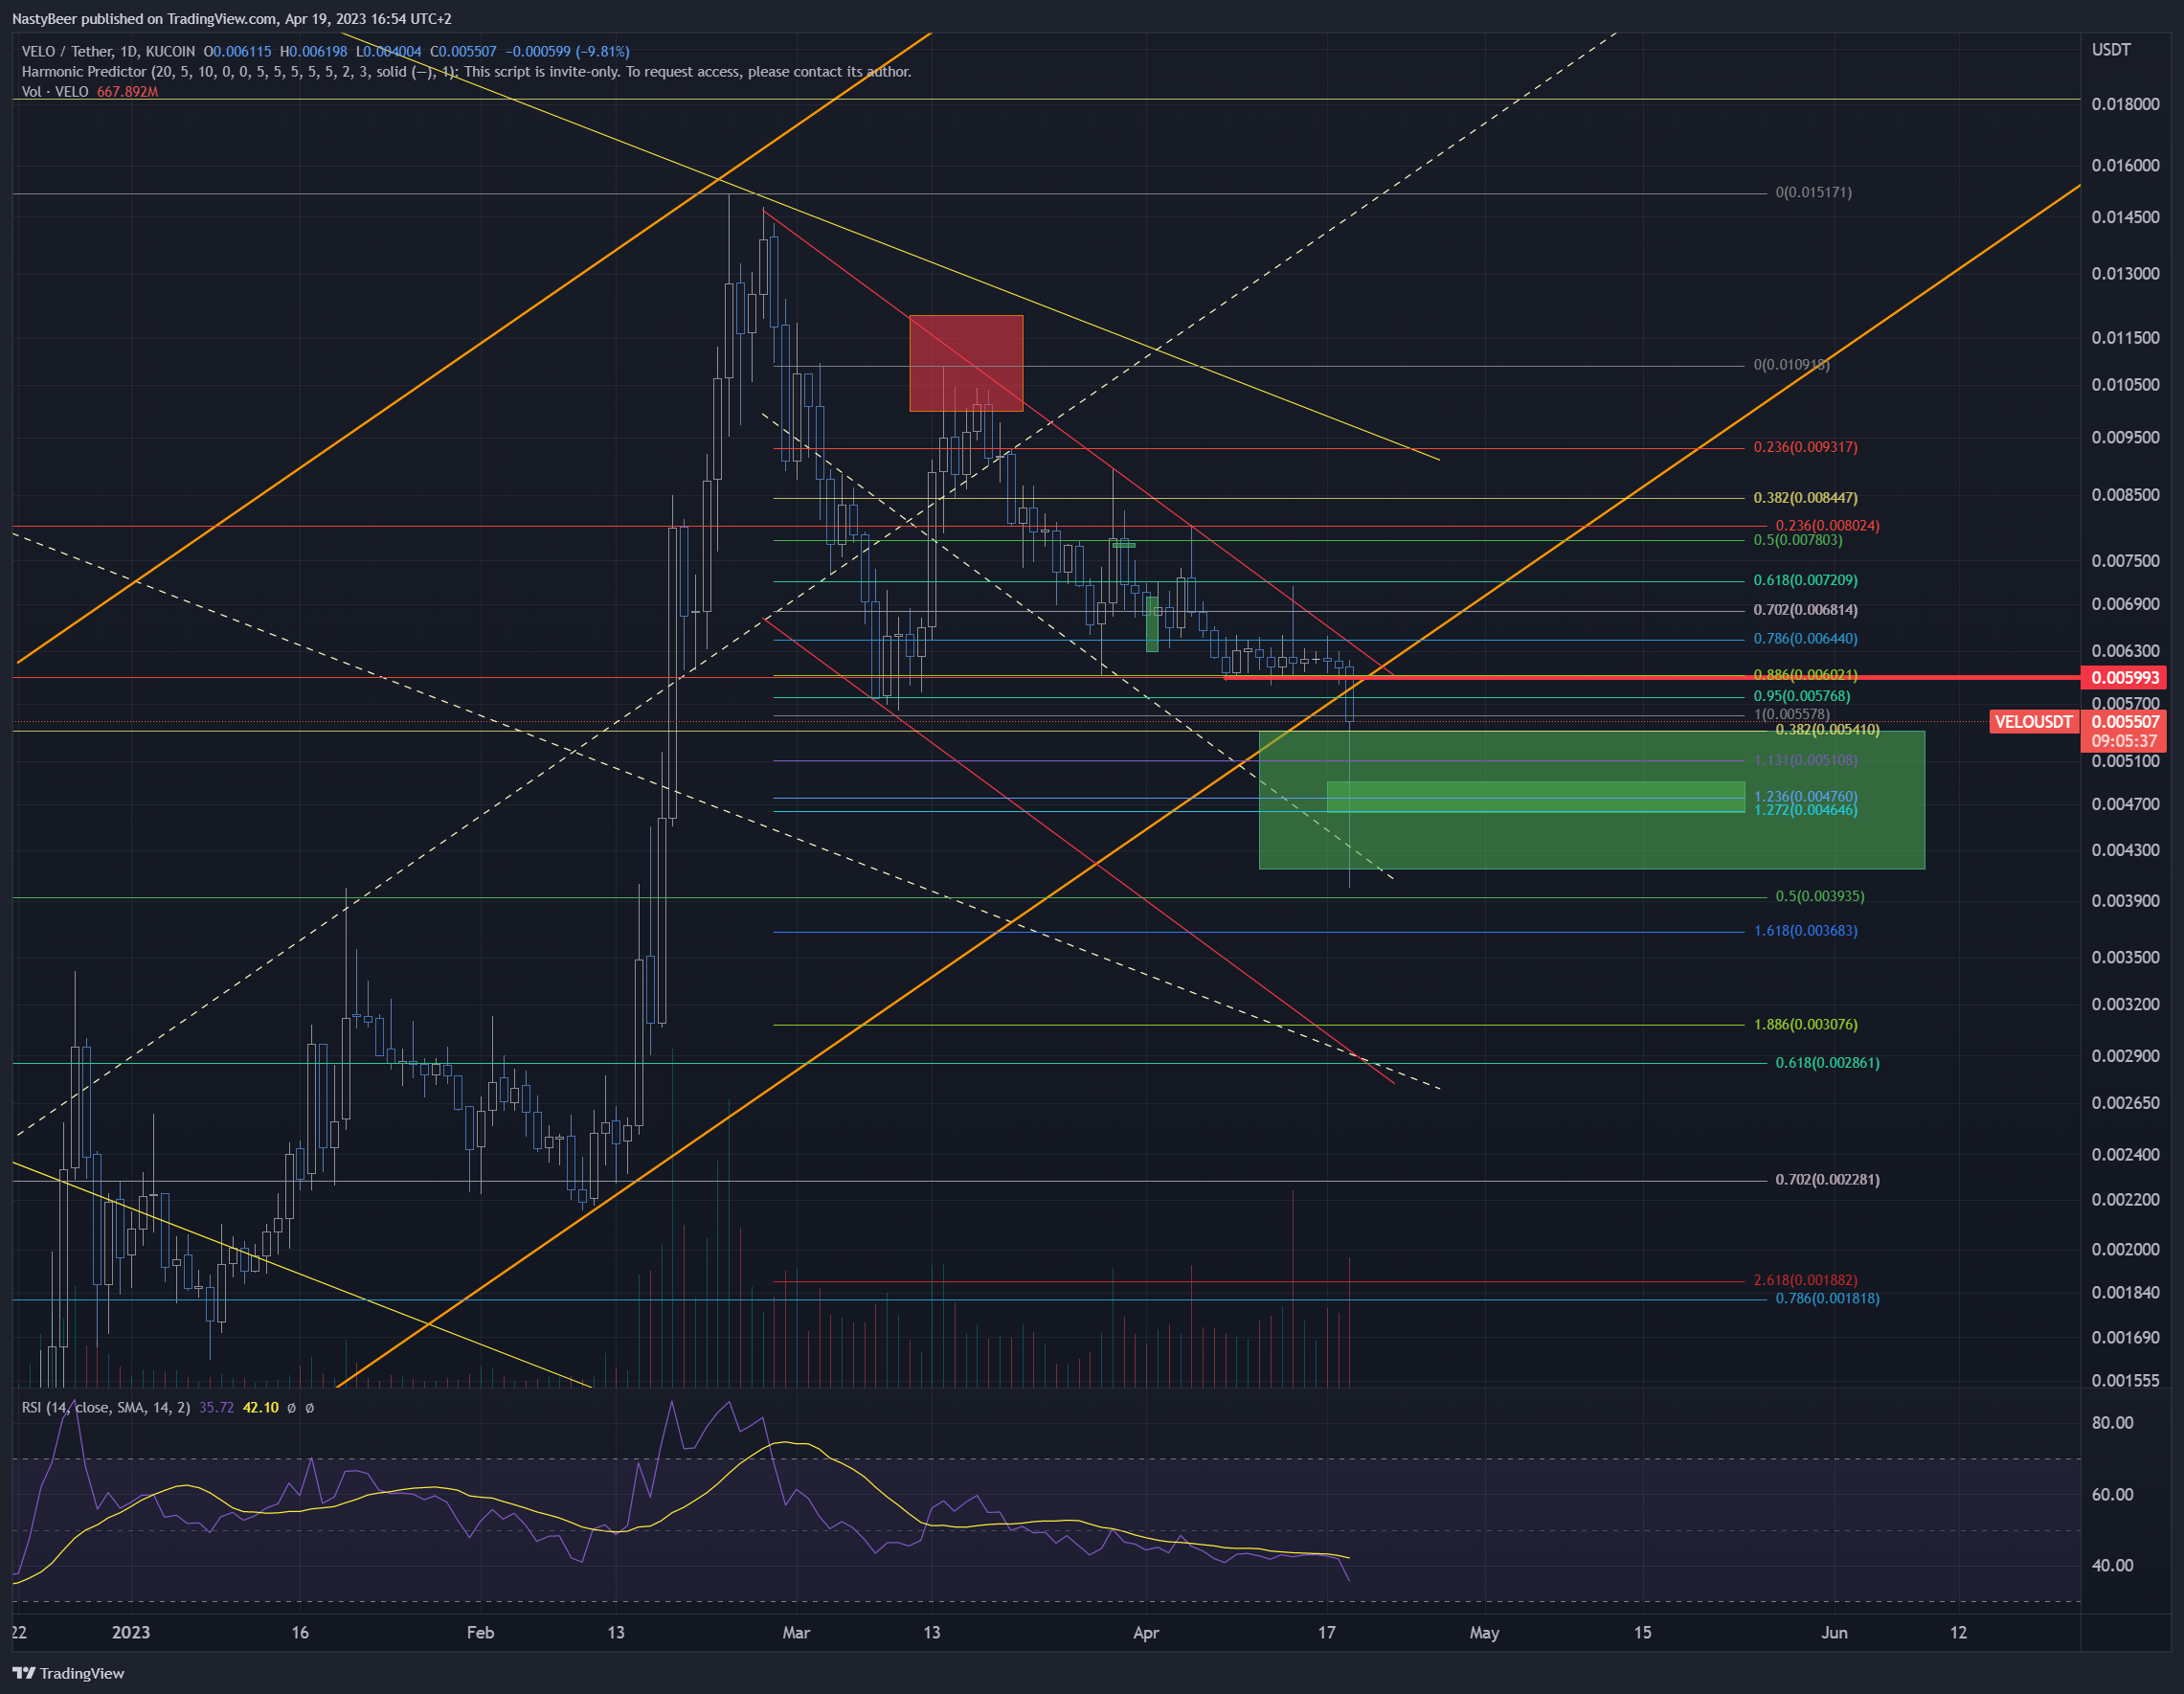Click the 0.002000 price axis label
The height and width of the screenshot is (1694, 2184).
point(2125,1249)
